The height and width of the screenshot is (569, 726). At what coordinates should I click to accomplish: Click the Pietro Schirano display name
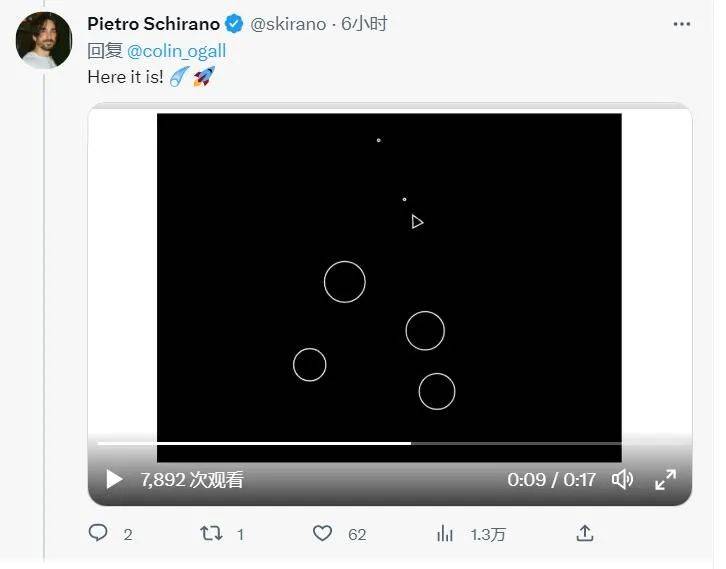(x=153, y=24)
